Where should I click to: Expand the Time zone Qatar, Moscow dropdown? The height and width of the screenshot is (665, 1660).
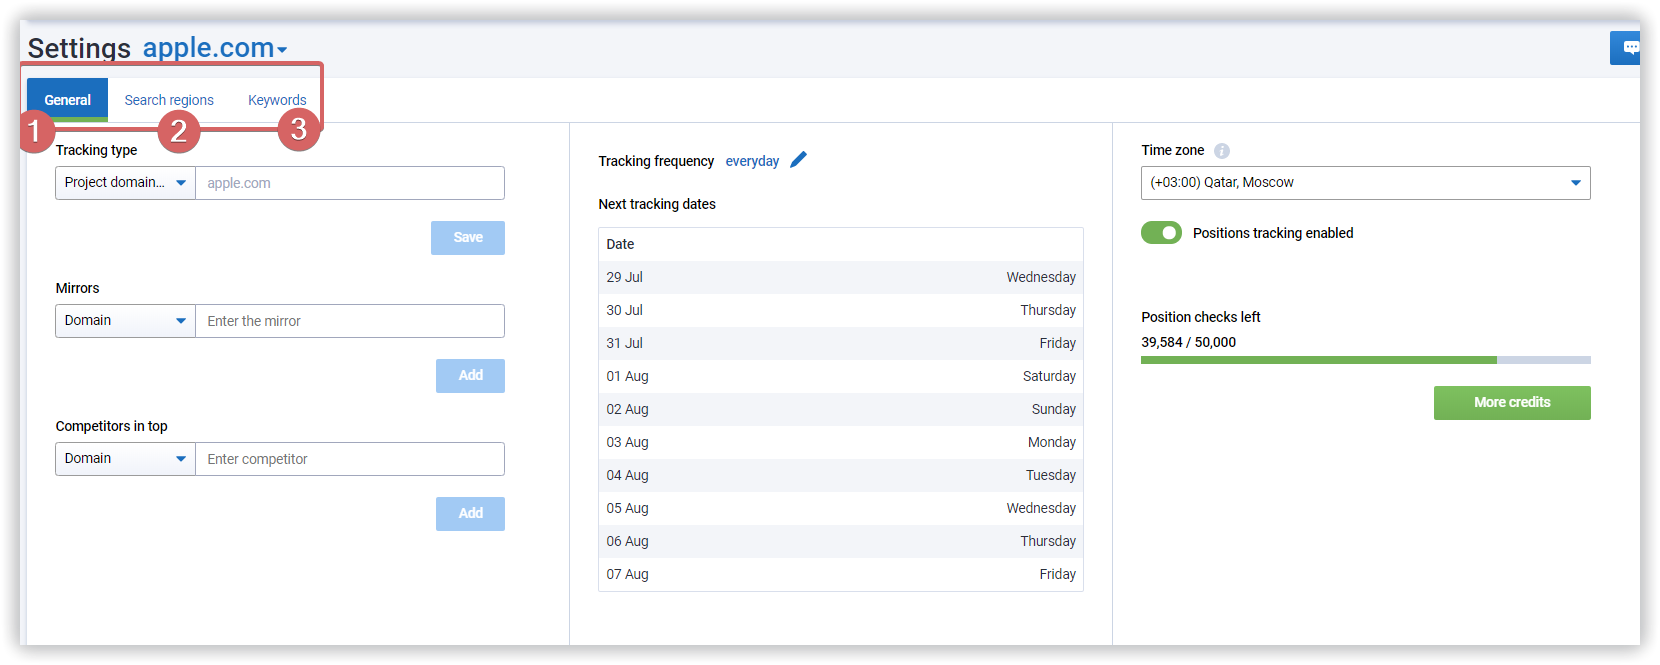tap(1365, 183)
